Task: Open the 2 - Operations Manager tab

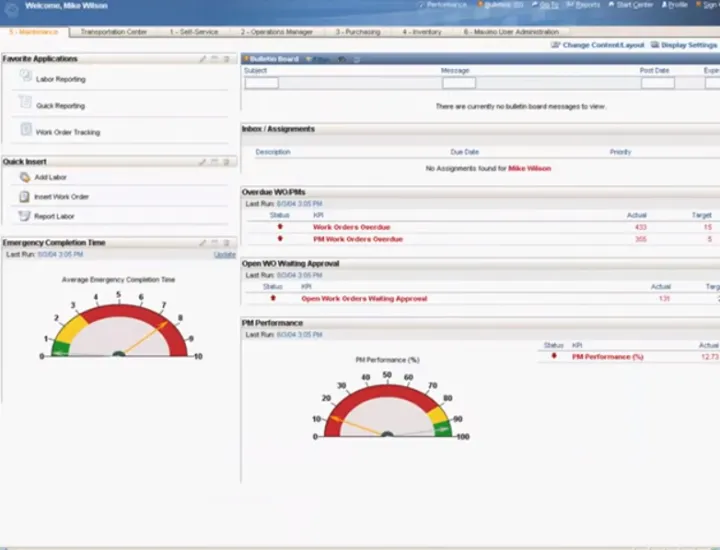Action: tap(277, 32)
